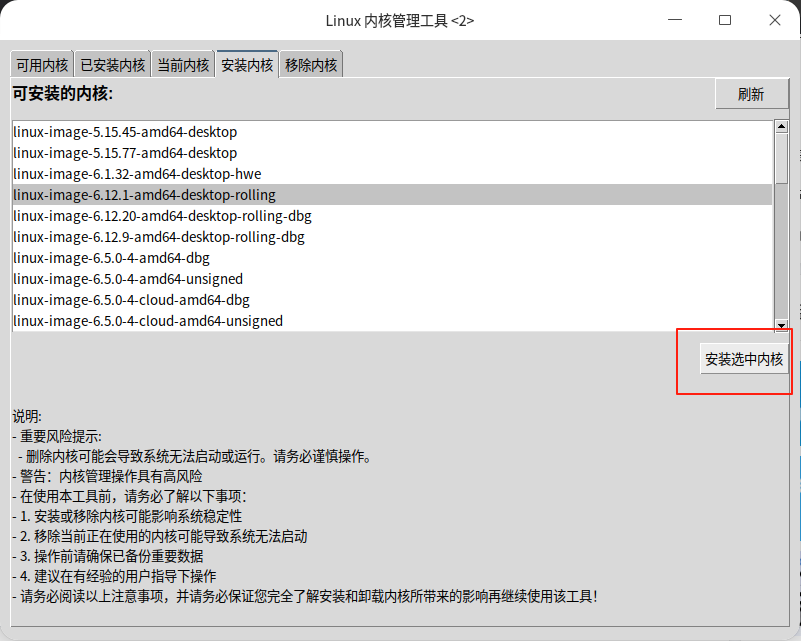The height and width of the screenshot is (641, 801).
Task: Select linux-image-5.15.45-amd64-desktop in the list
Action: [392, 132]
